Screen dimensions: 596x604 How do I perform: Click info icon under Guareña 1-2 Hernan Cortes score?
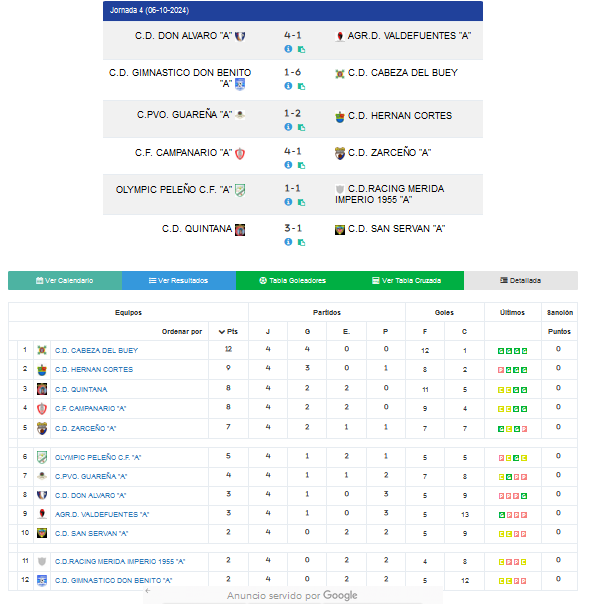(288, 127)
